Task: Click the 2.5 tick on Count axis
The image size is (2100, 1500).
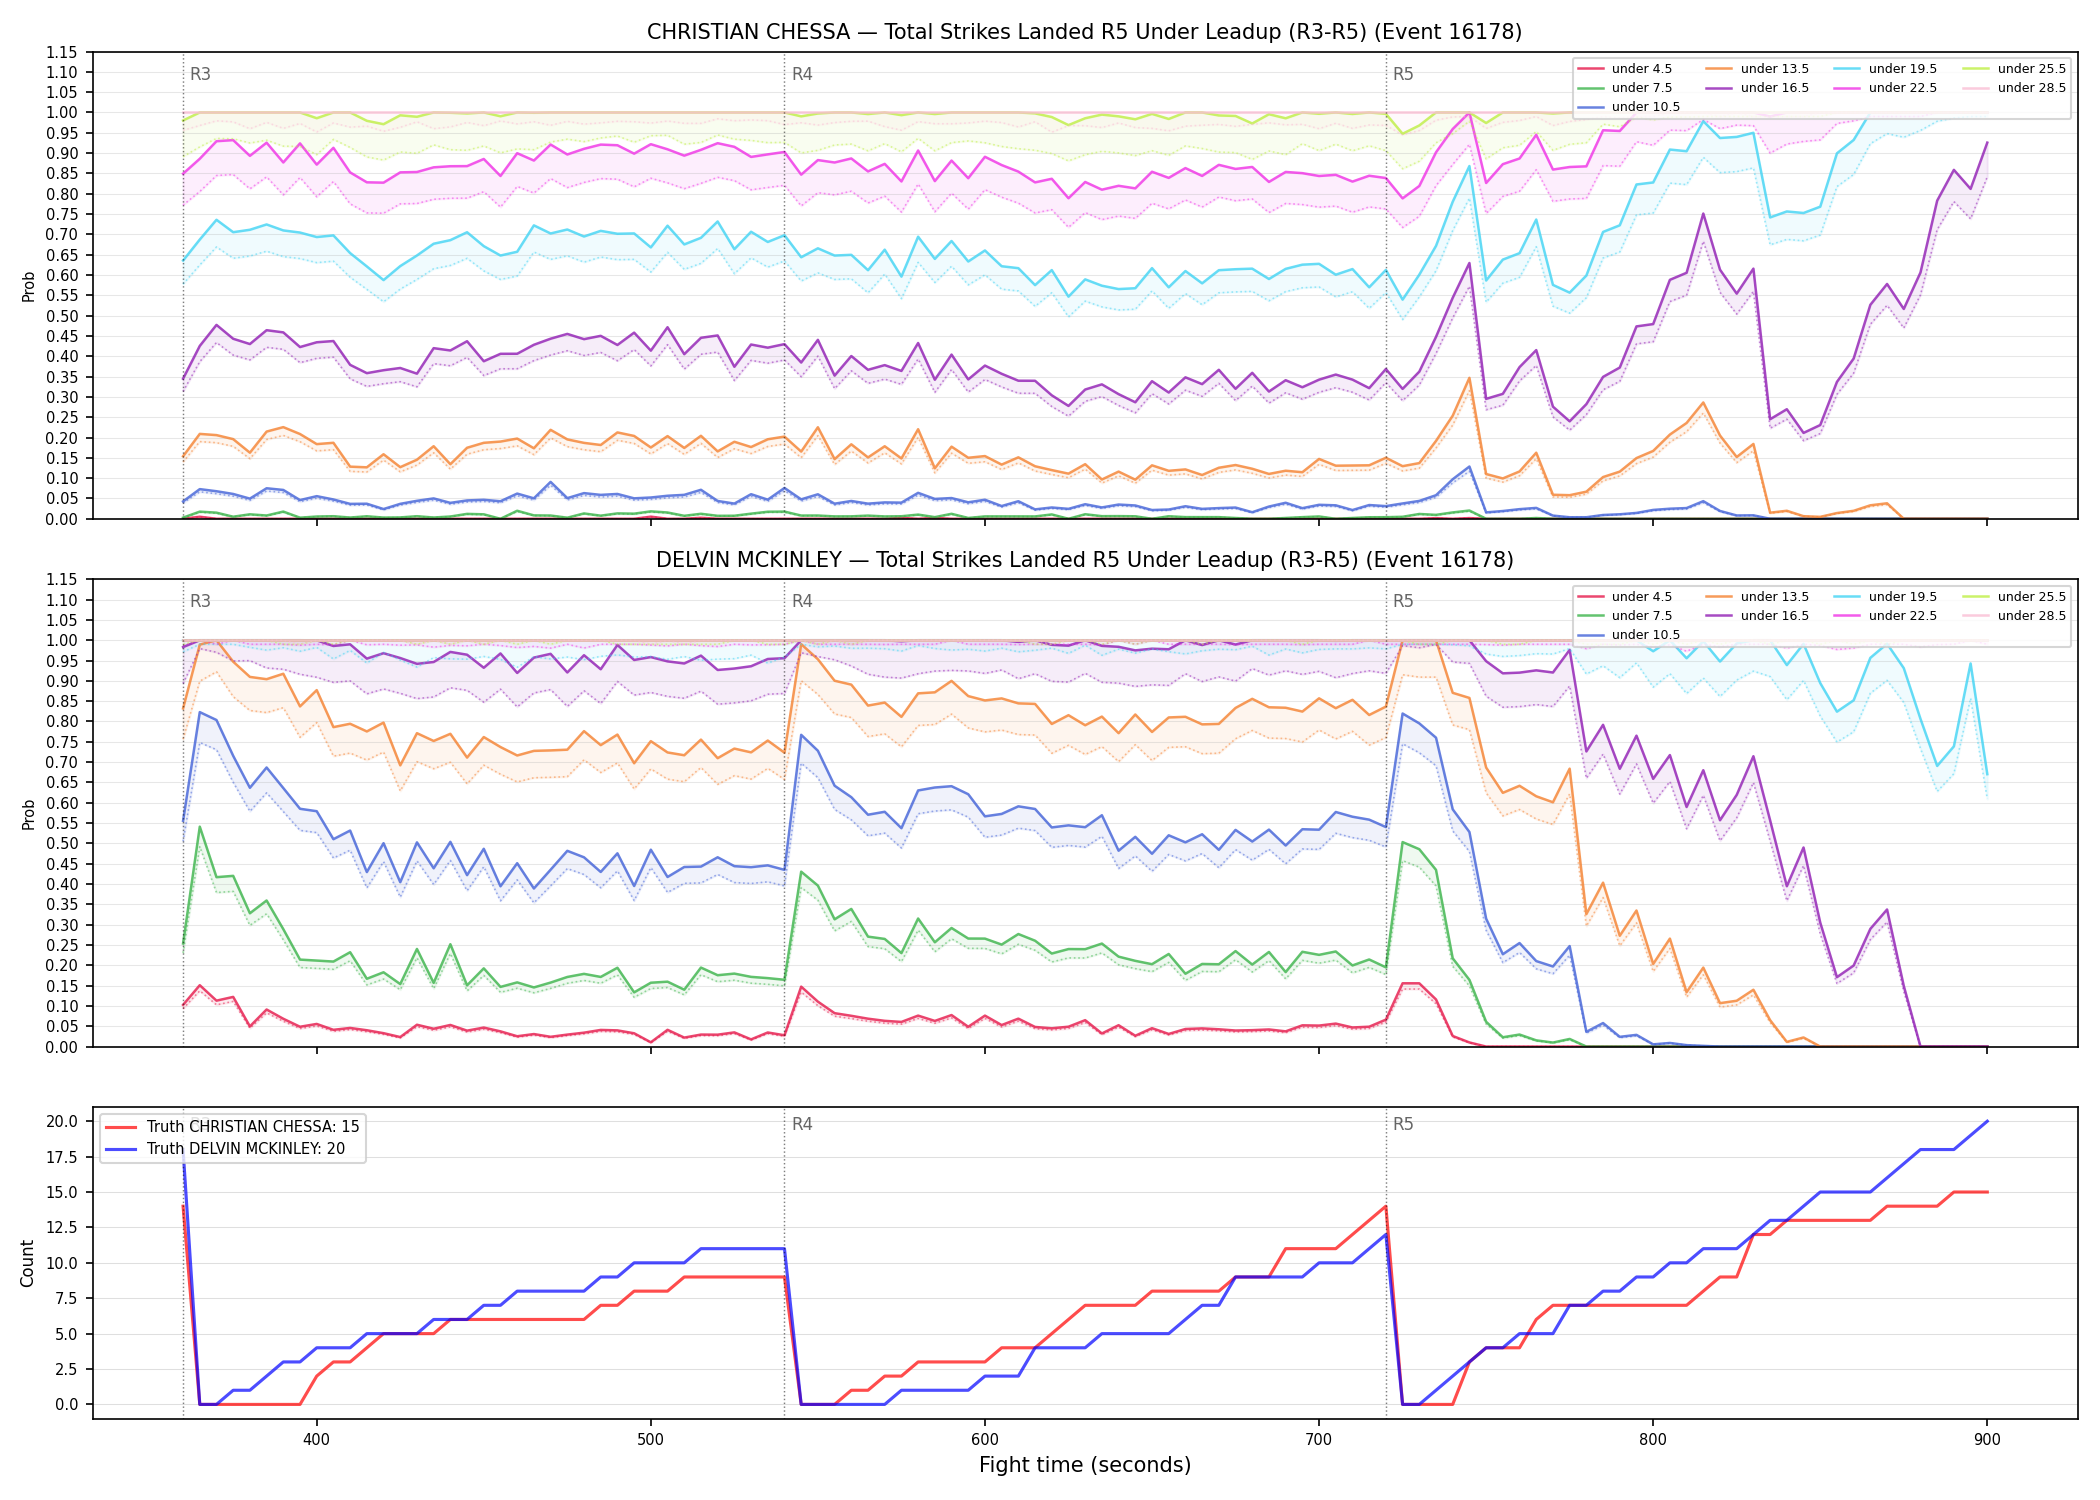Action: [67, 1369]
